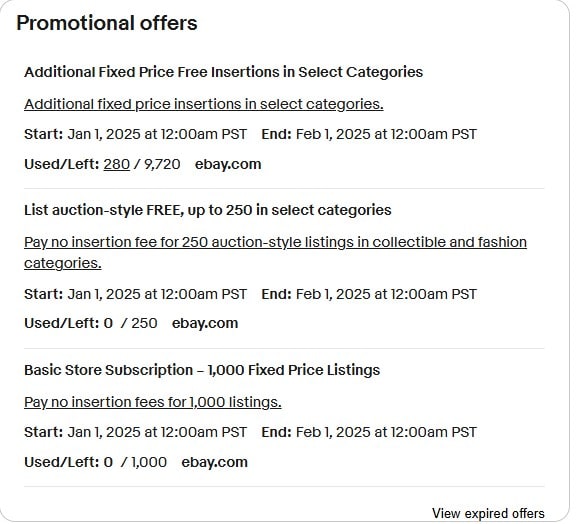This screenshot has width=576, height=524.
Task: Click ebay.com beside the 0 / 1,000 count
Action: pyautogui.click(x=215, y=462)
